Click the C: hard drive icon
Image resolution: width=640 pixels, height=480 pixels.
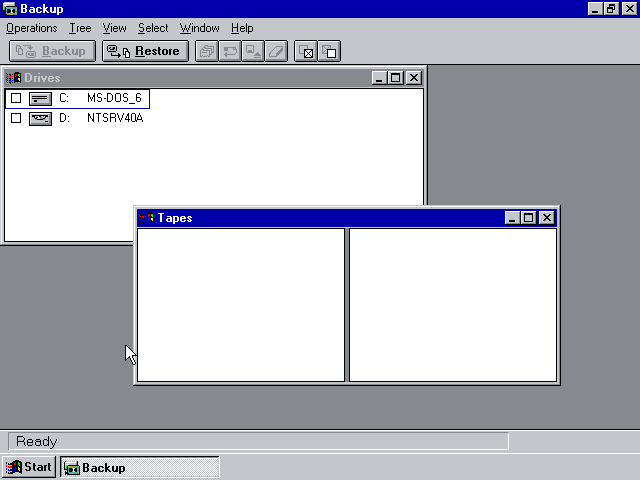point(40,98)
